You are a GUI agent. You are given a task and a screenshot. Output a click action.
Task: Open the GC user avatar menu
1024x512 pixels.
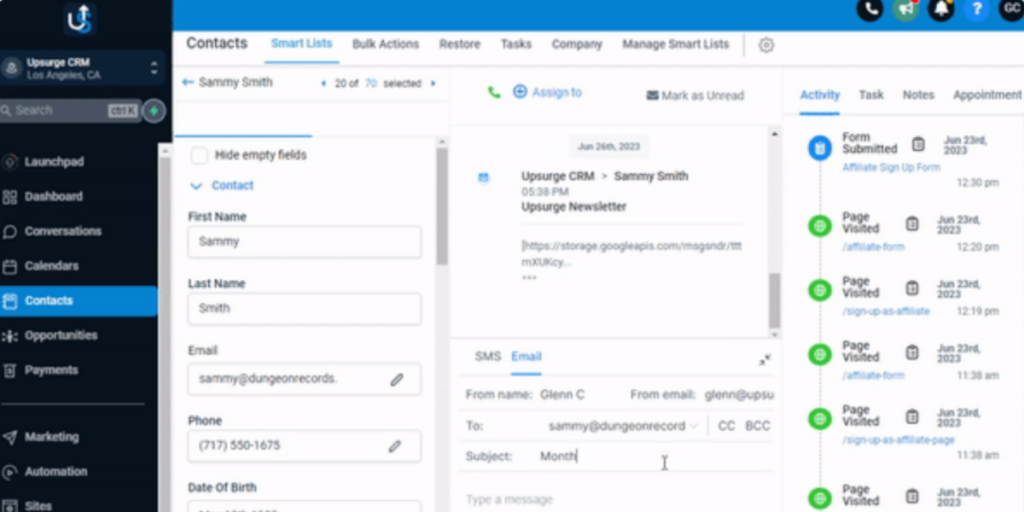click(1011, 9)
